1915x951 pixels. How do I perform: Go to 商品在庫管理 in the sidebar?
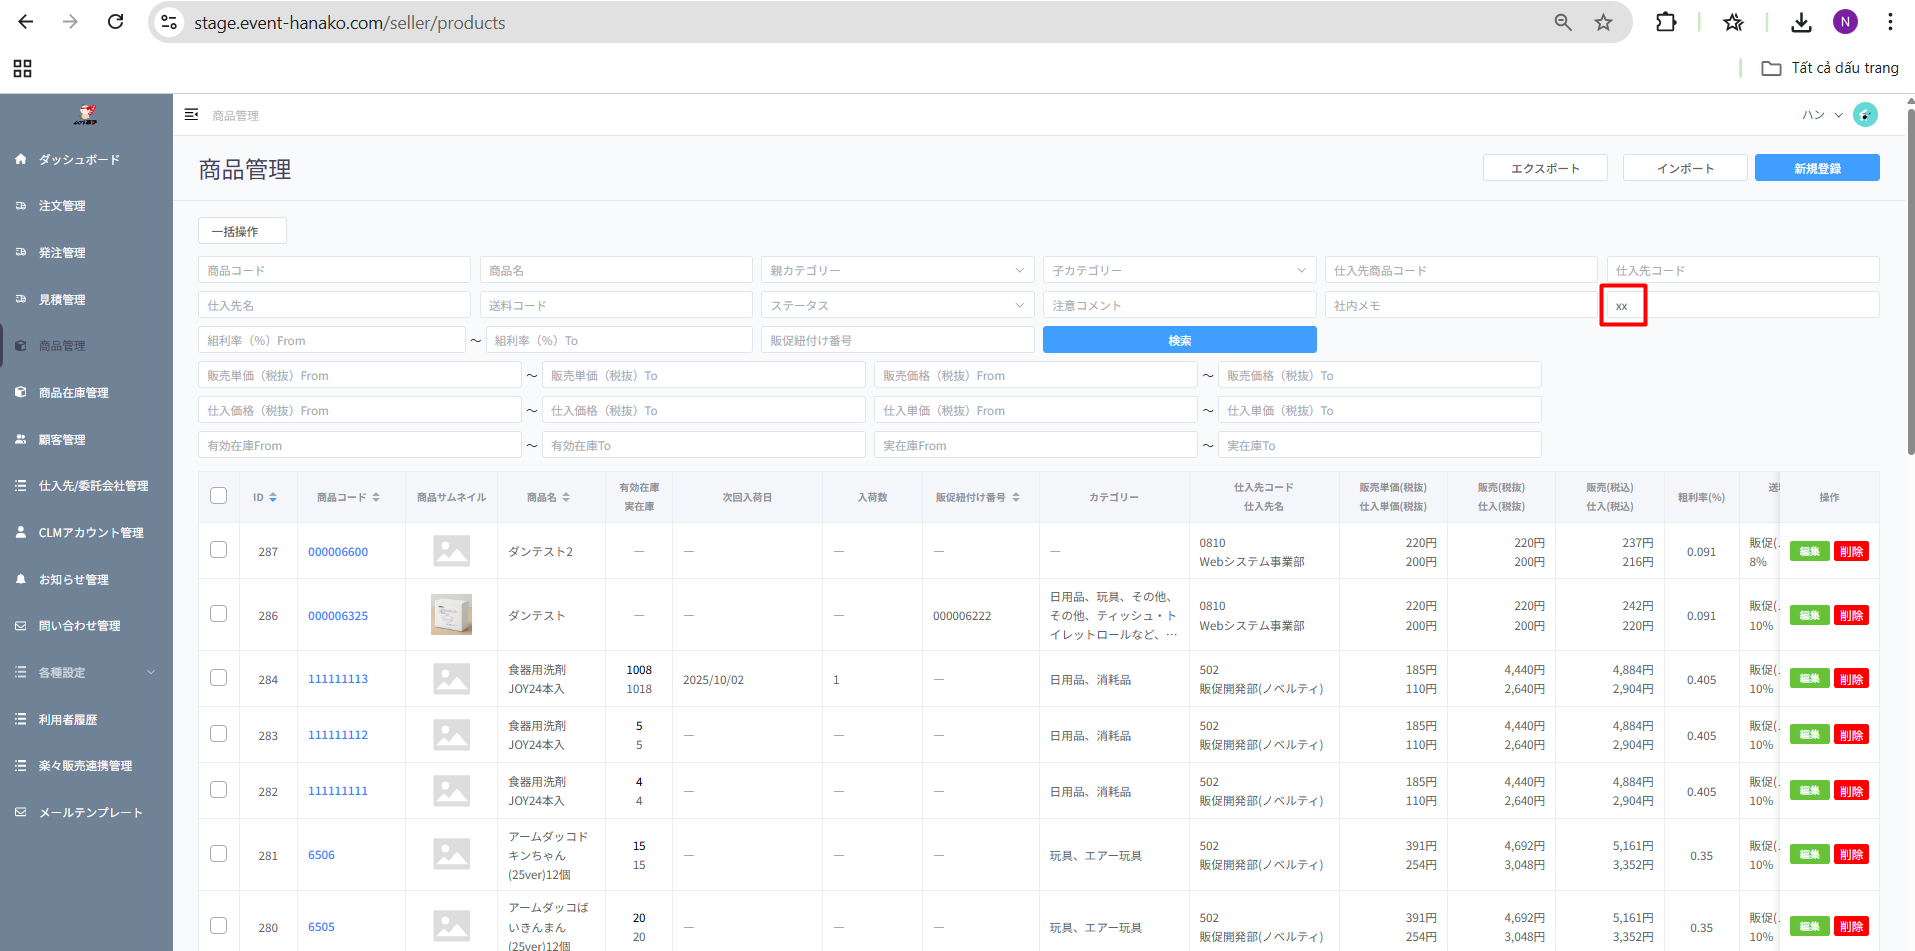tap(73, 393)
